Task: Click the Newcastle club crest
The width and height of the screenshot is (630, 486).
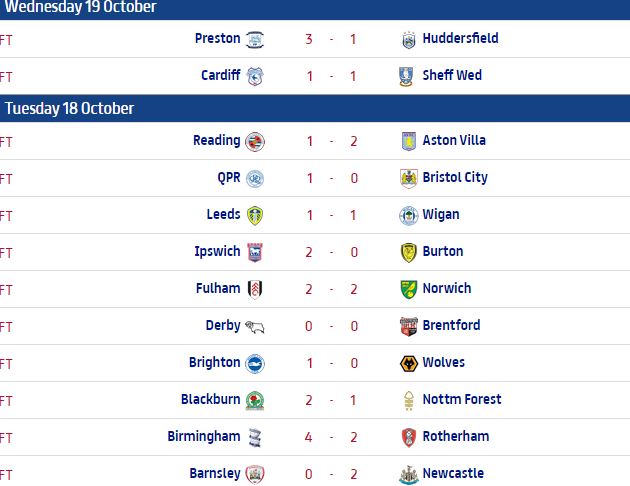Action: [x=408, y=474]
